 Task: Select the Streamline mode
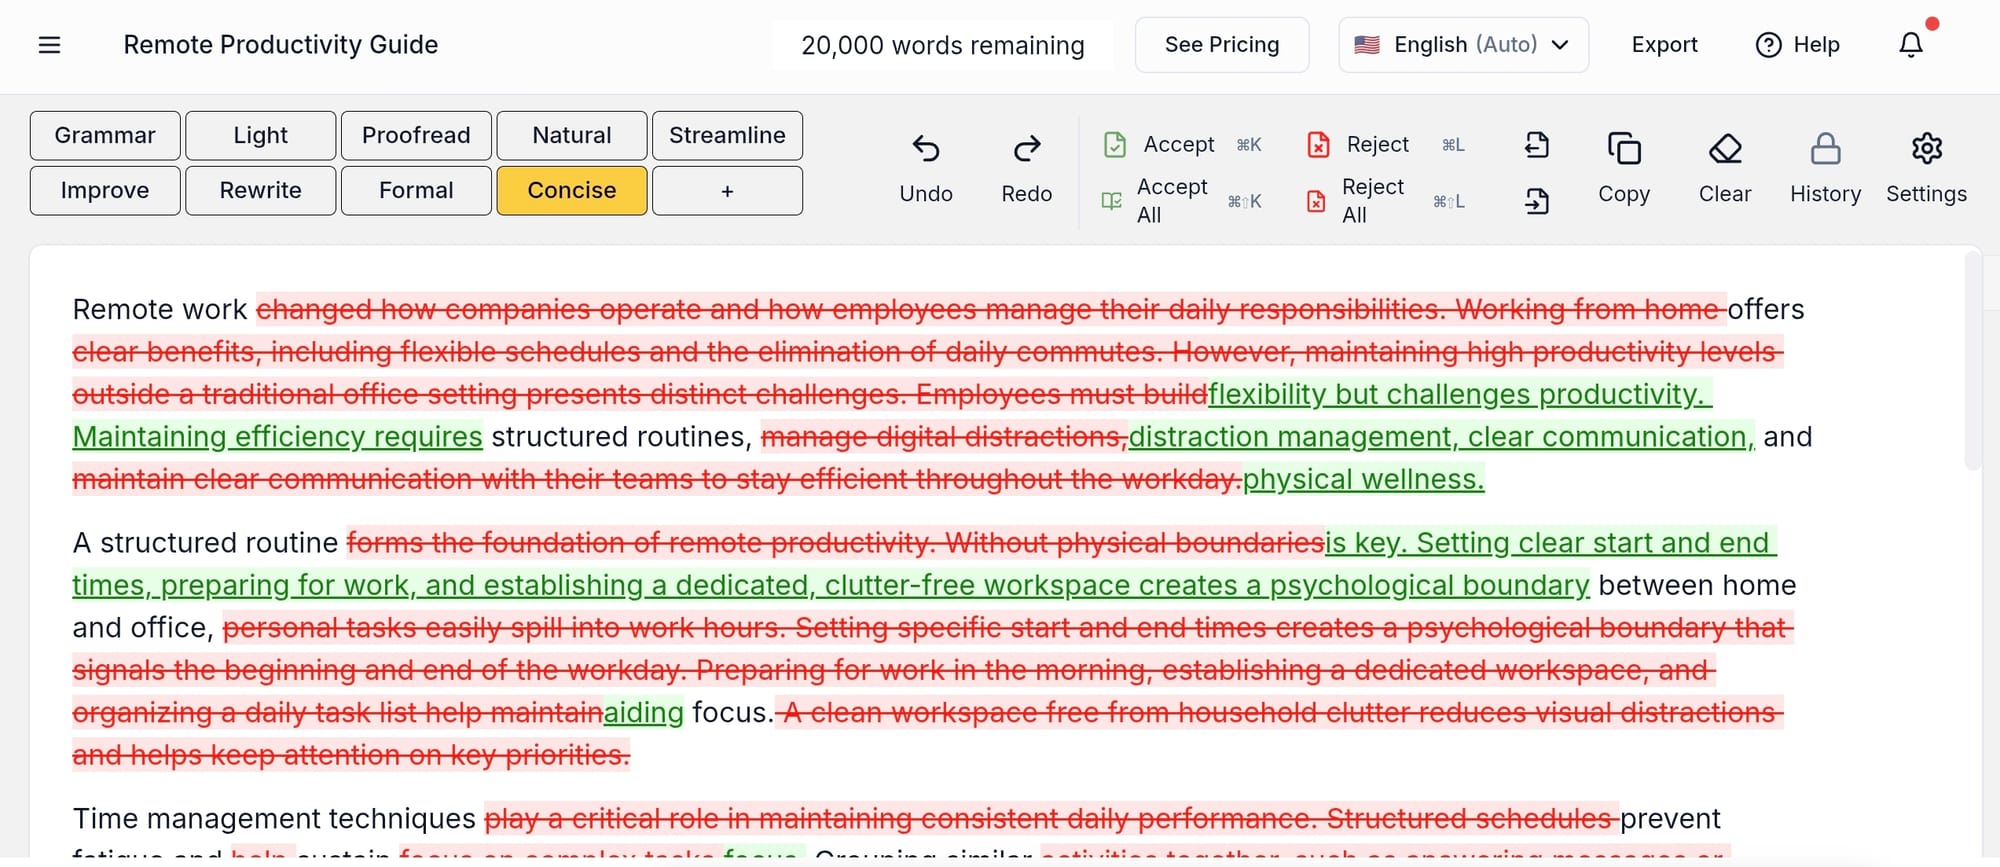coord(727,136)
